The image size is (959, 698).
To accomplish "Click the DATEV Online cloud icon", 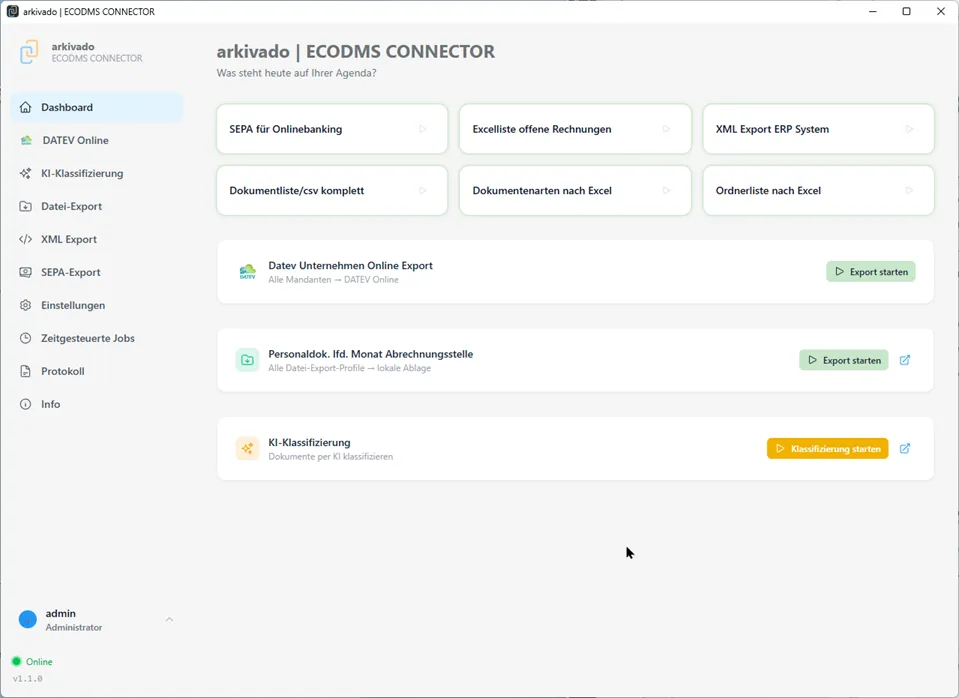I will (26, 140).
